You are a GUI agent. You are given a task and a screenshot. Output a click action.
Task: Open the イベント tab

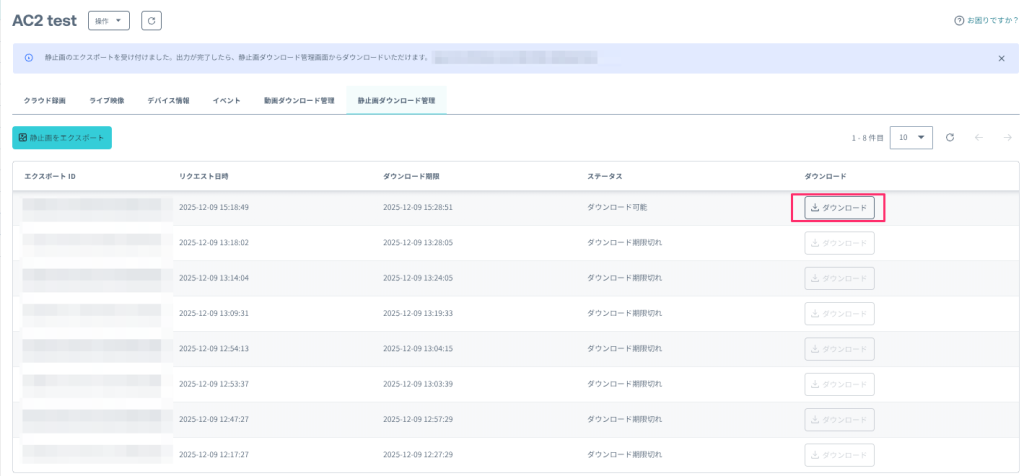226,101
